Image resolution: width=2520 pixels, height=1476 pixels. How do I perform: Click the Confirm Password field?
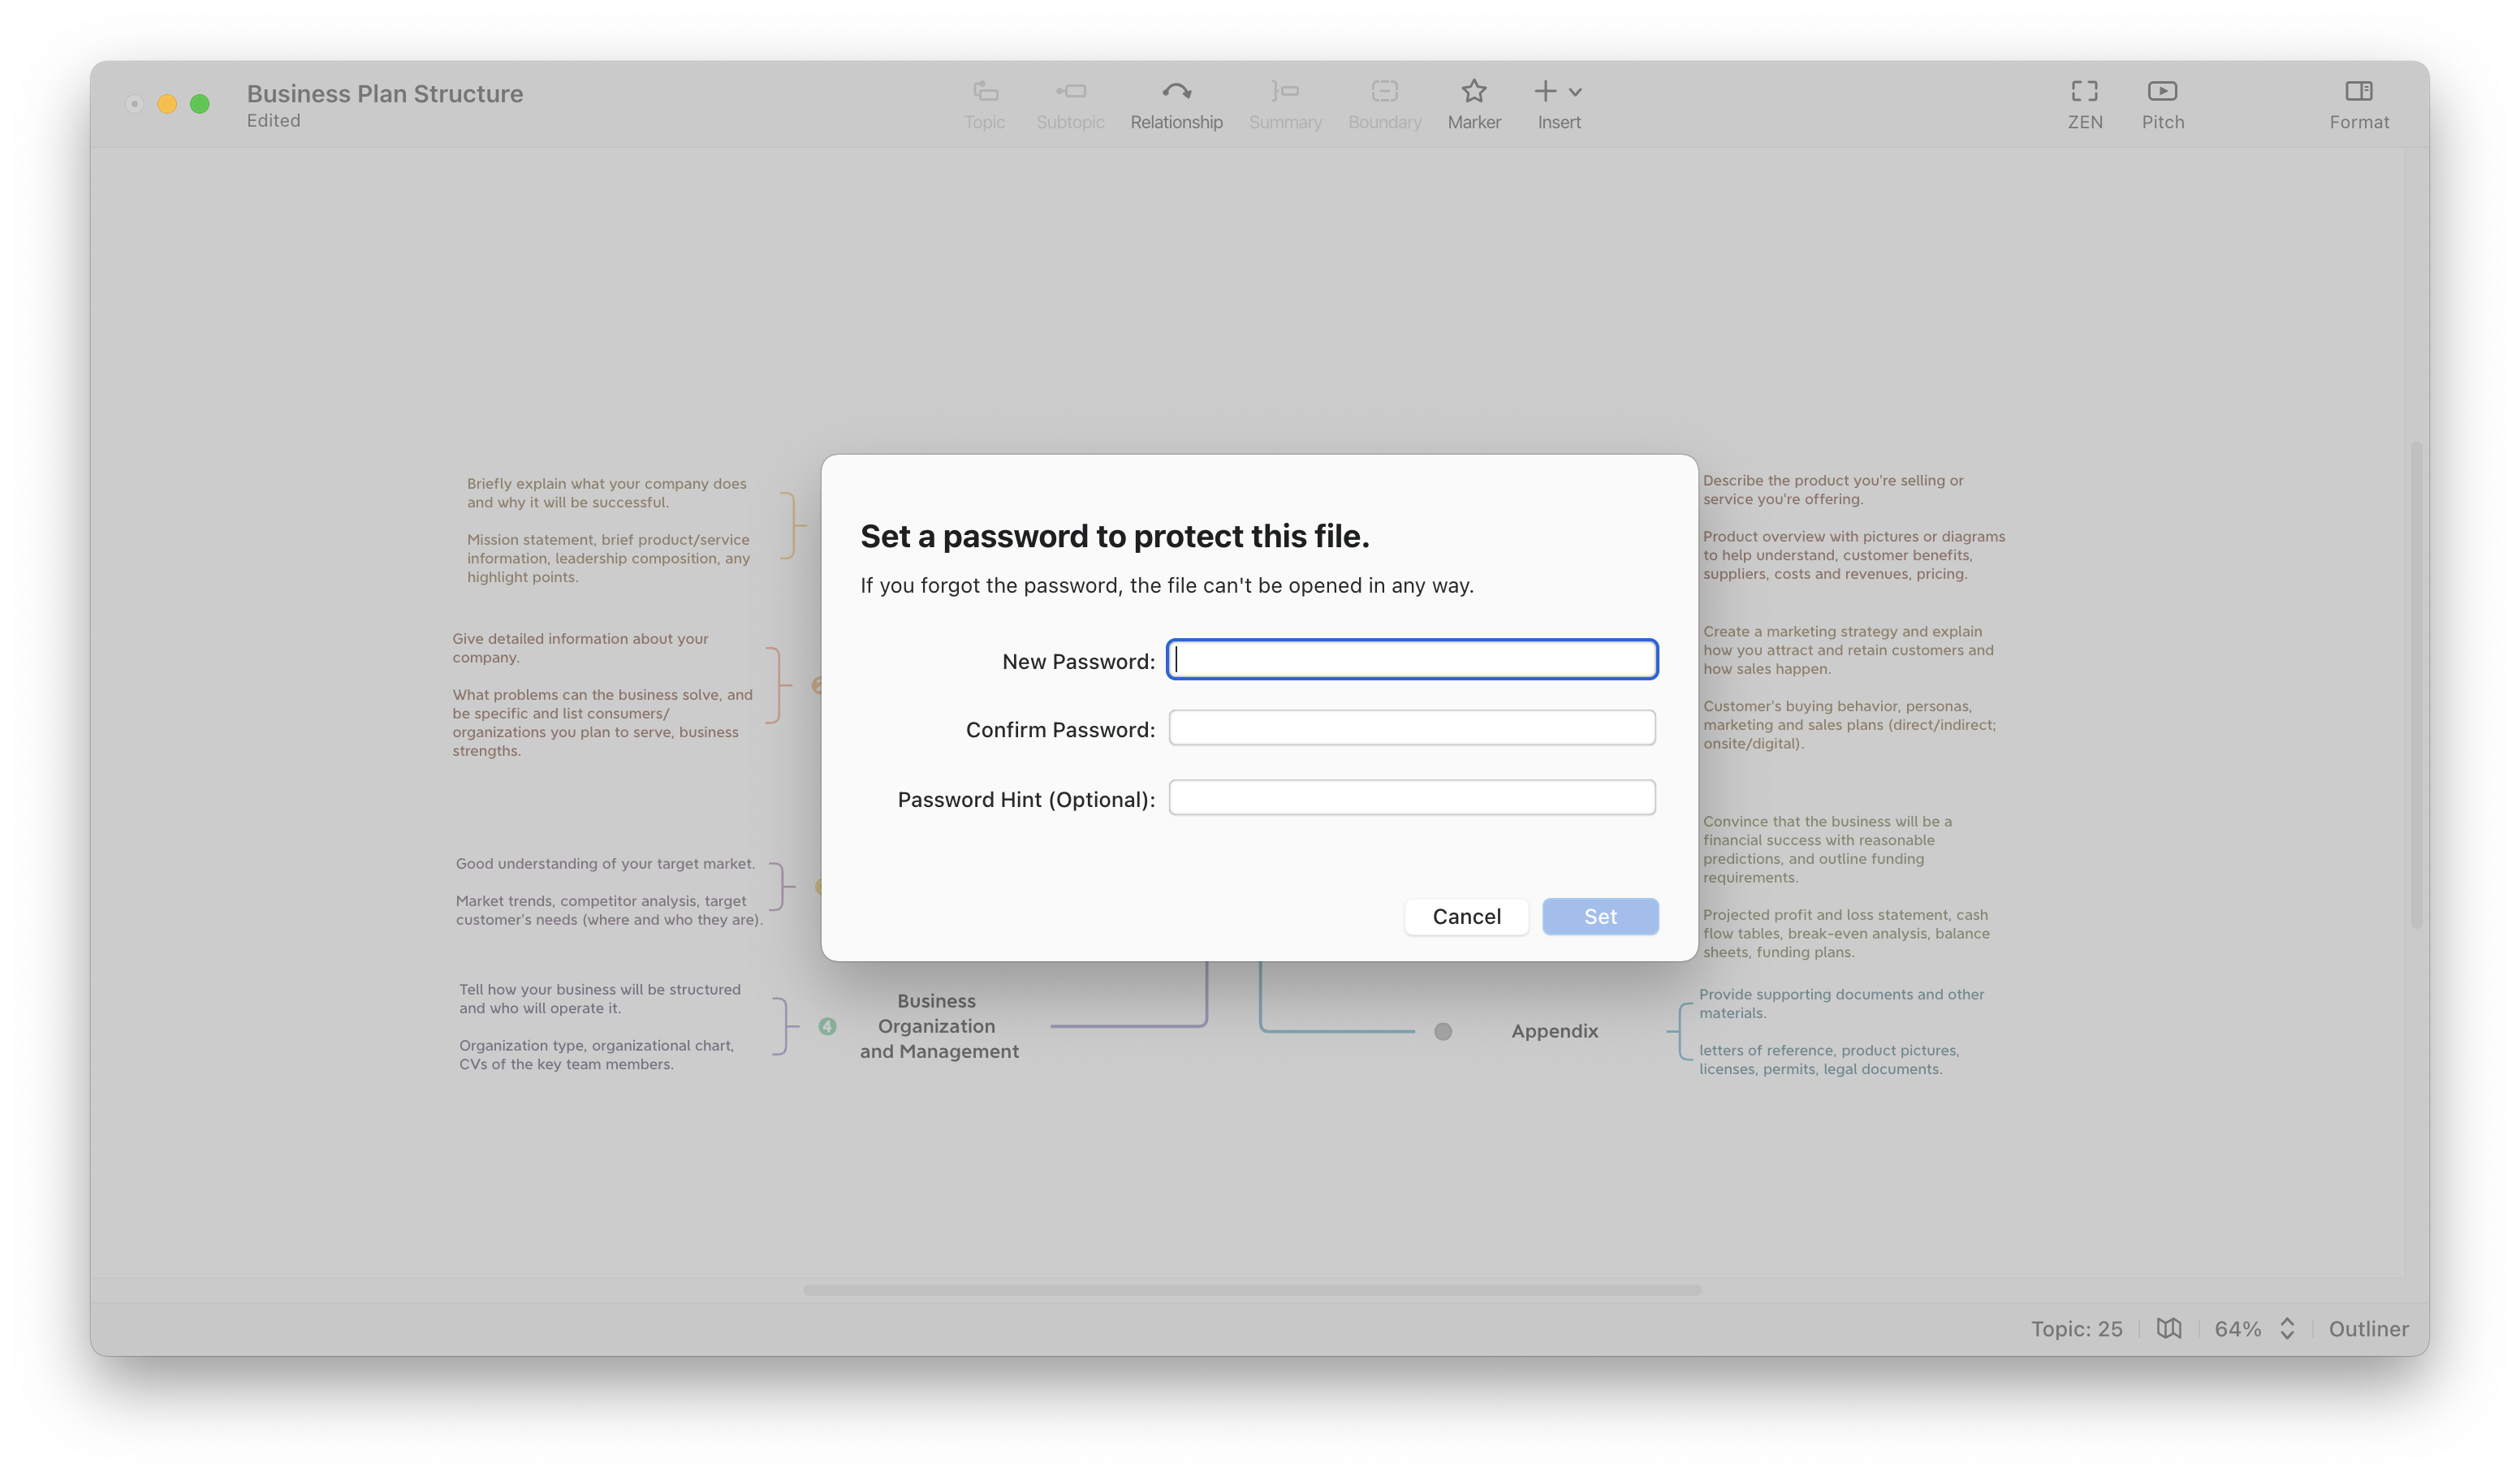click(x=1412, y=727)
